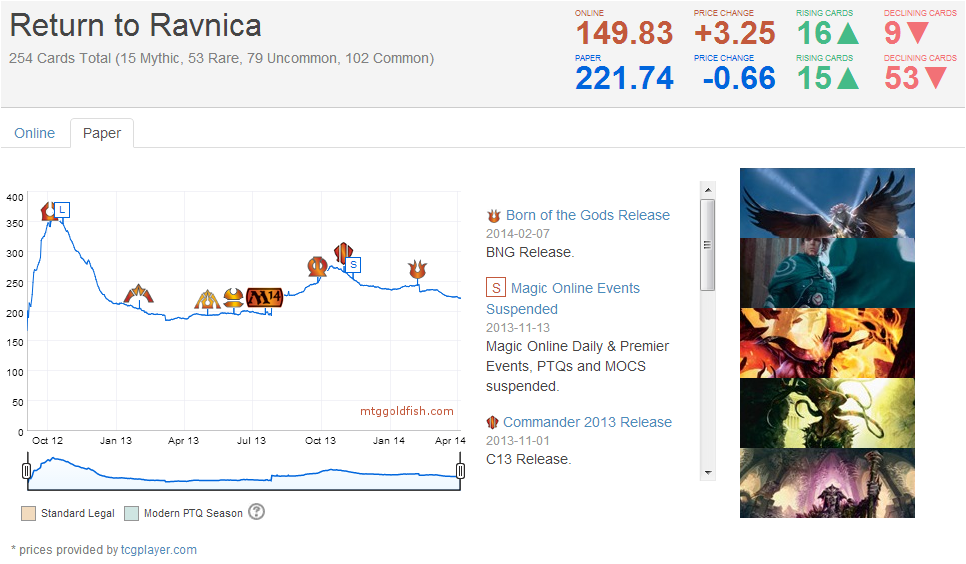
Task: Toggle the Modern PTQ Season legend box
Action: click(132, 513)
